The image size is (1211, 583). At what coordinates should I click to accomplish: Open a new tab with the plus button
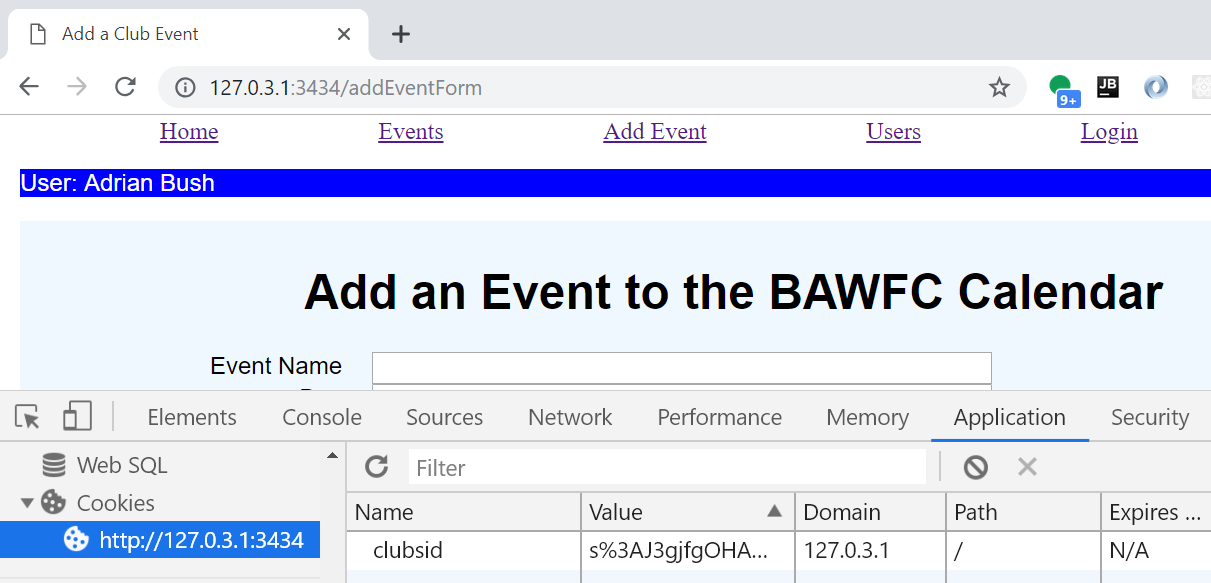coord(401,34)
